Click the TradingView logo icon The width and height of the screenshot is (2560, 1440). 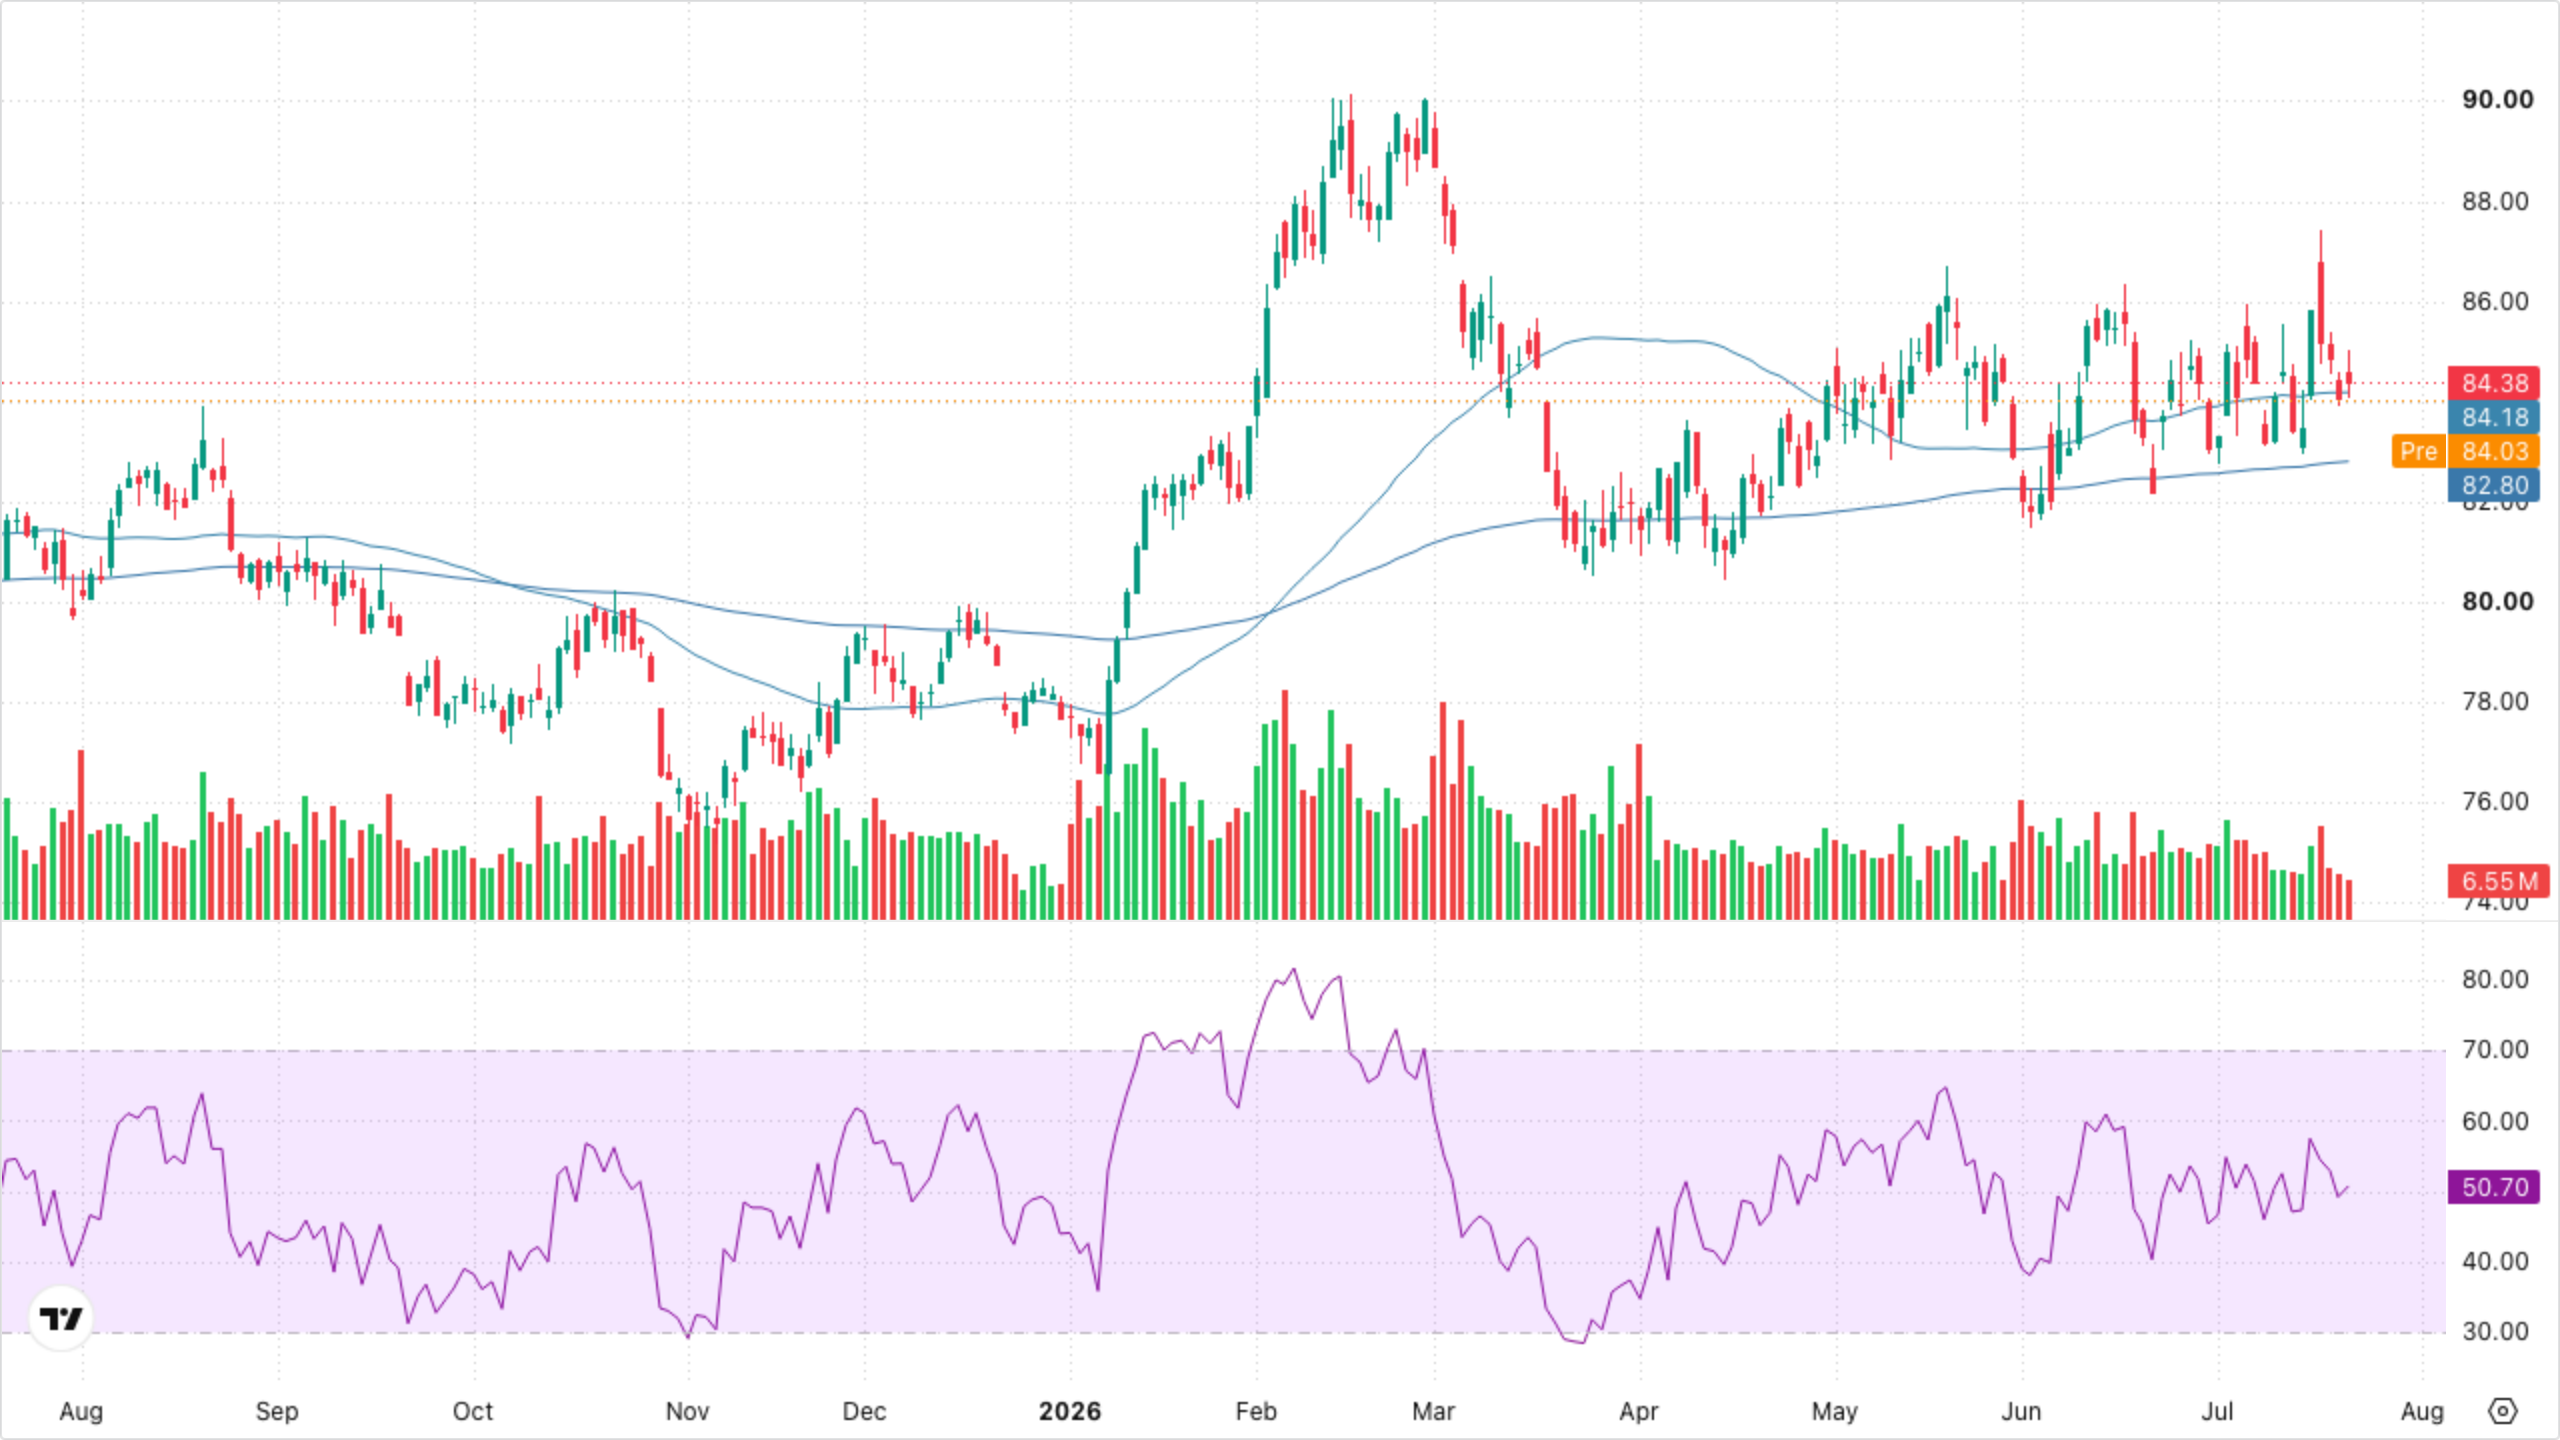pyautogui.click(x=61, y=1318)
